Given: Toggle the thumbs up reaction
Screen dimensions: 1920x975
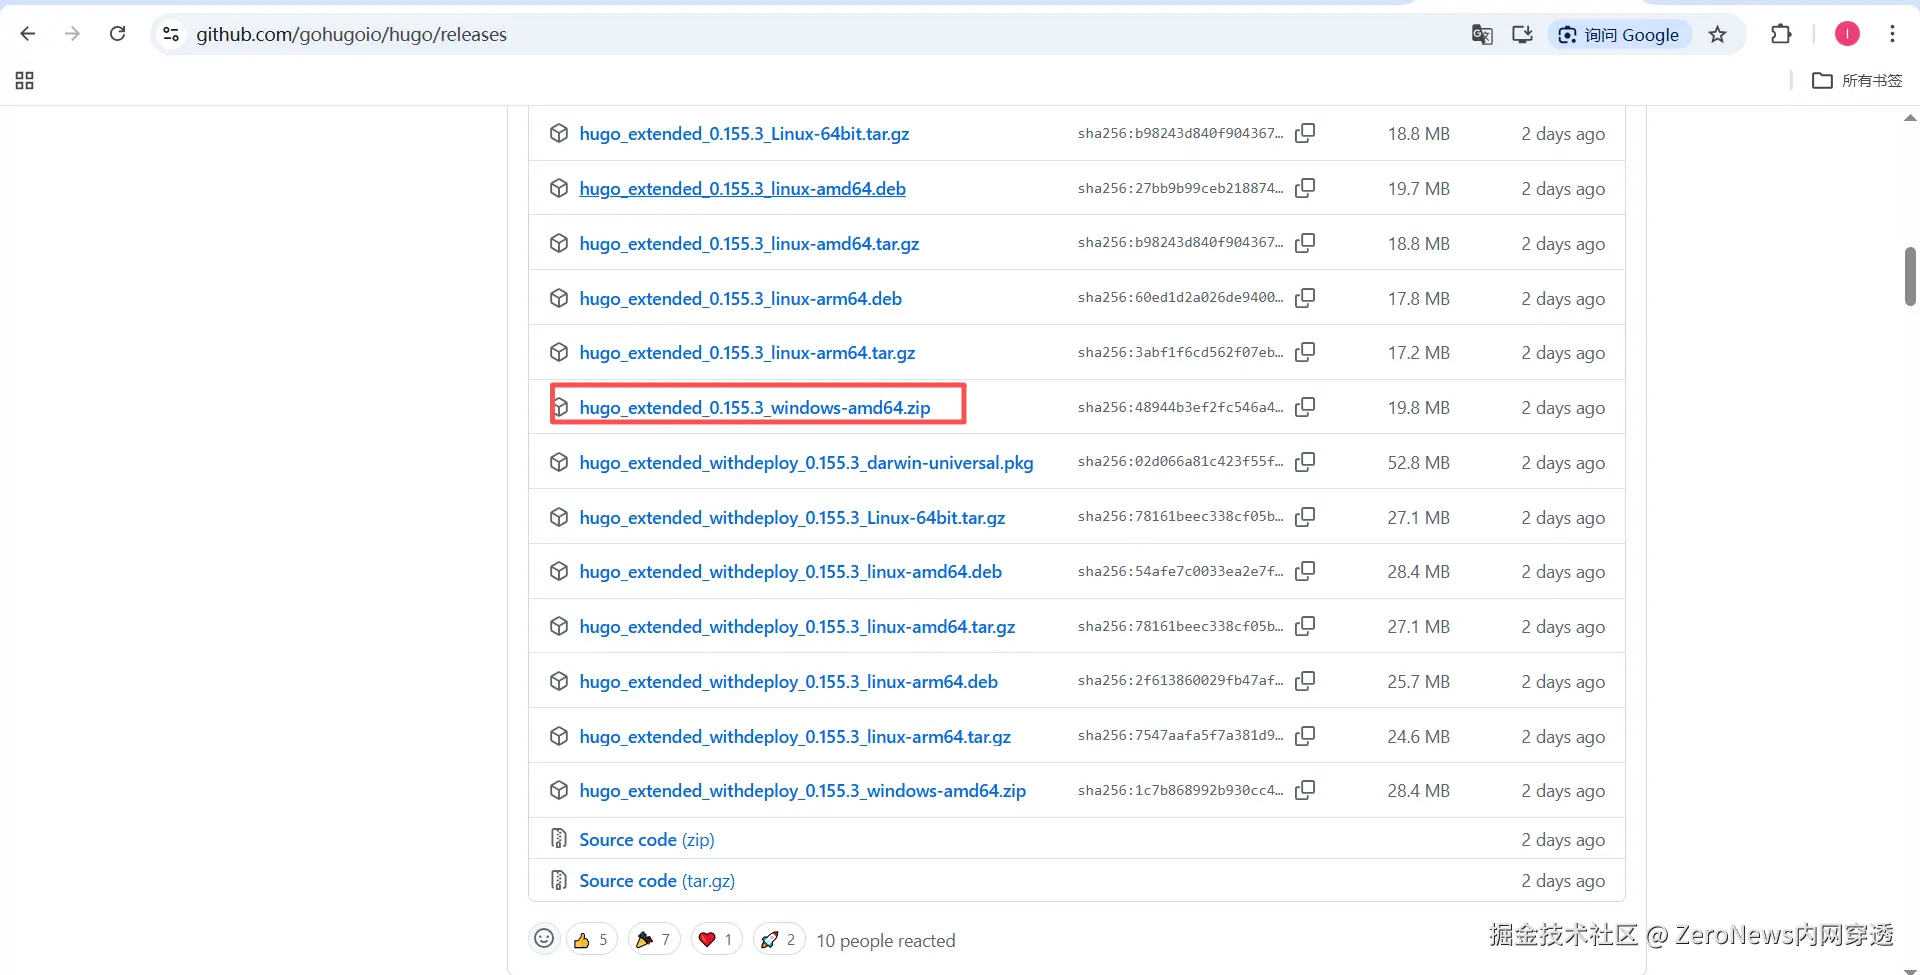Looking at the screenshot, I should click(592, 940).
